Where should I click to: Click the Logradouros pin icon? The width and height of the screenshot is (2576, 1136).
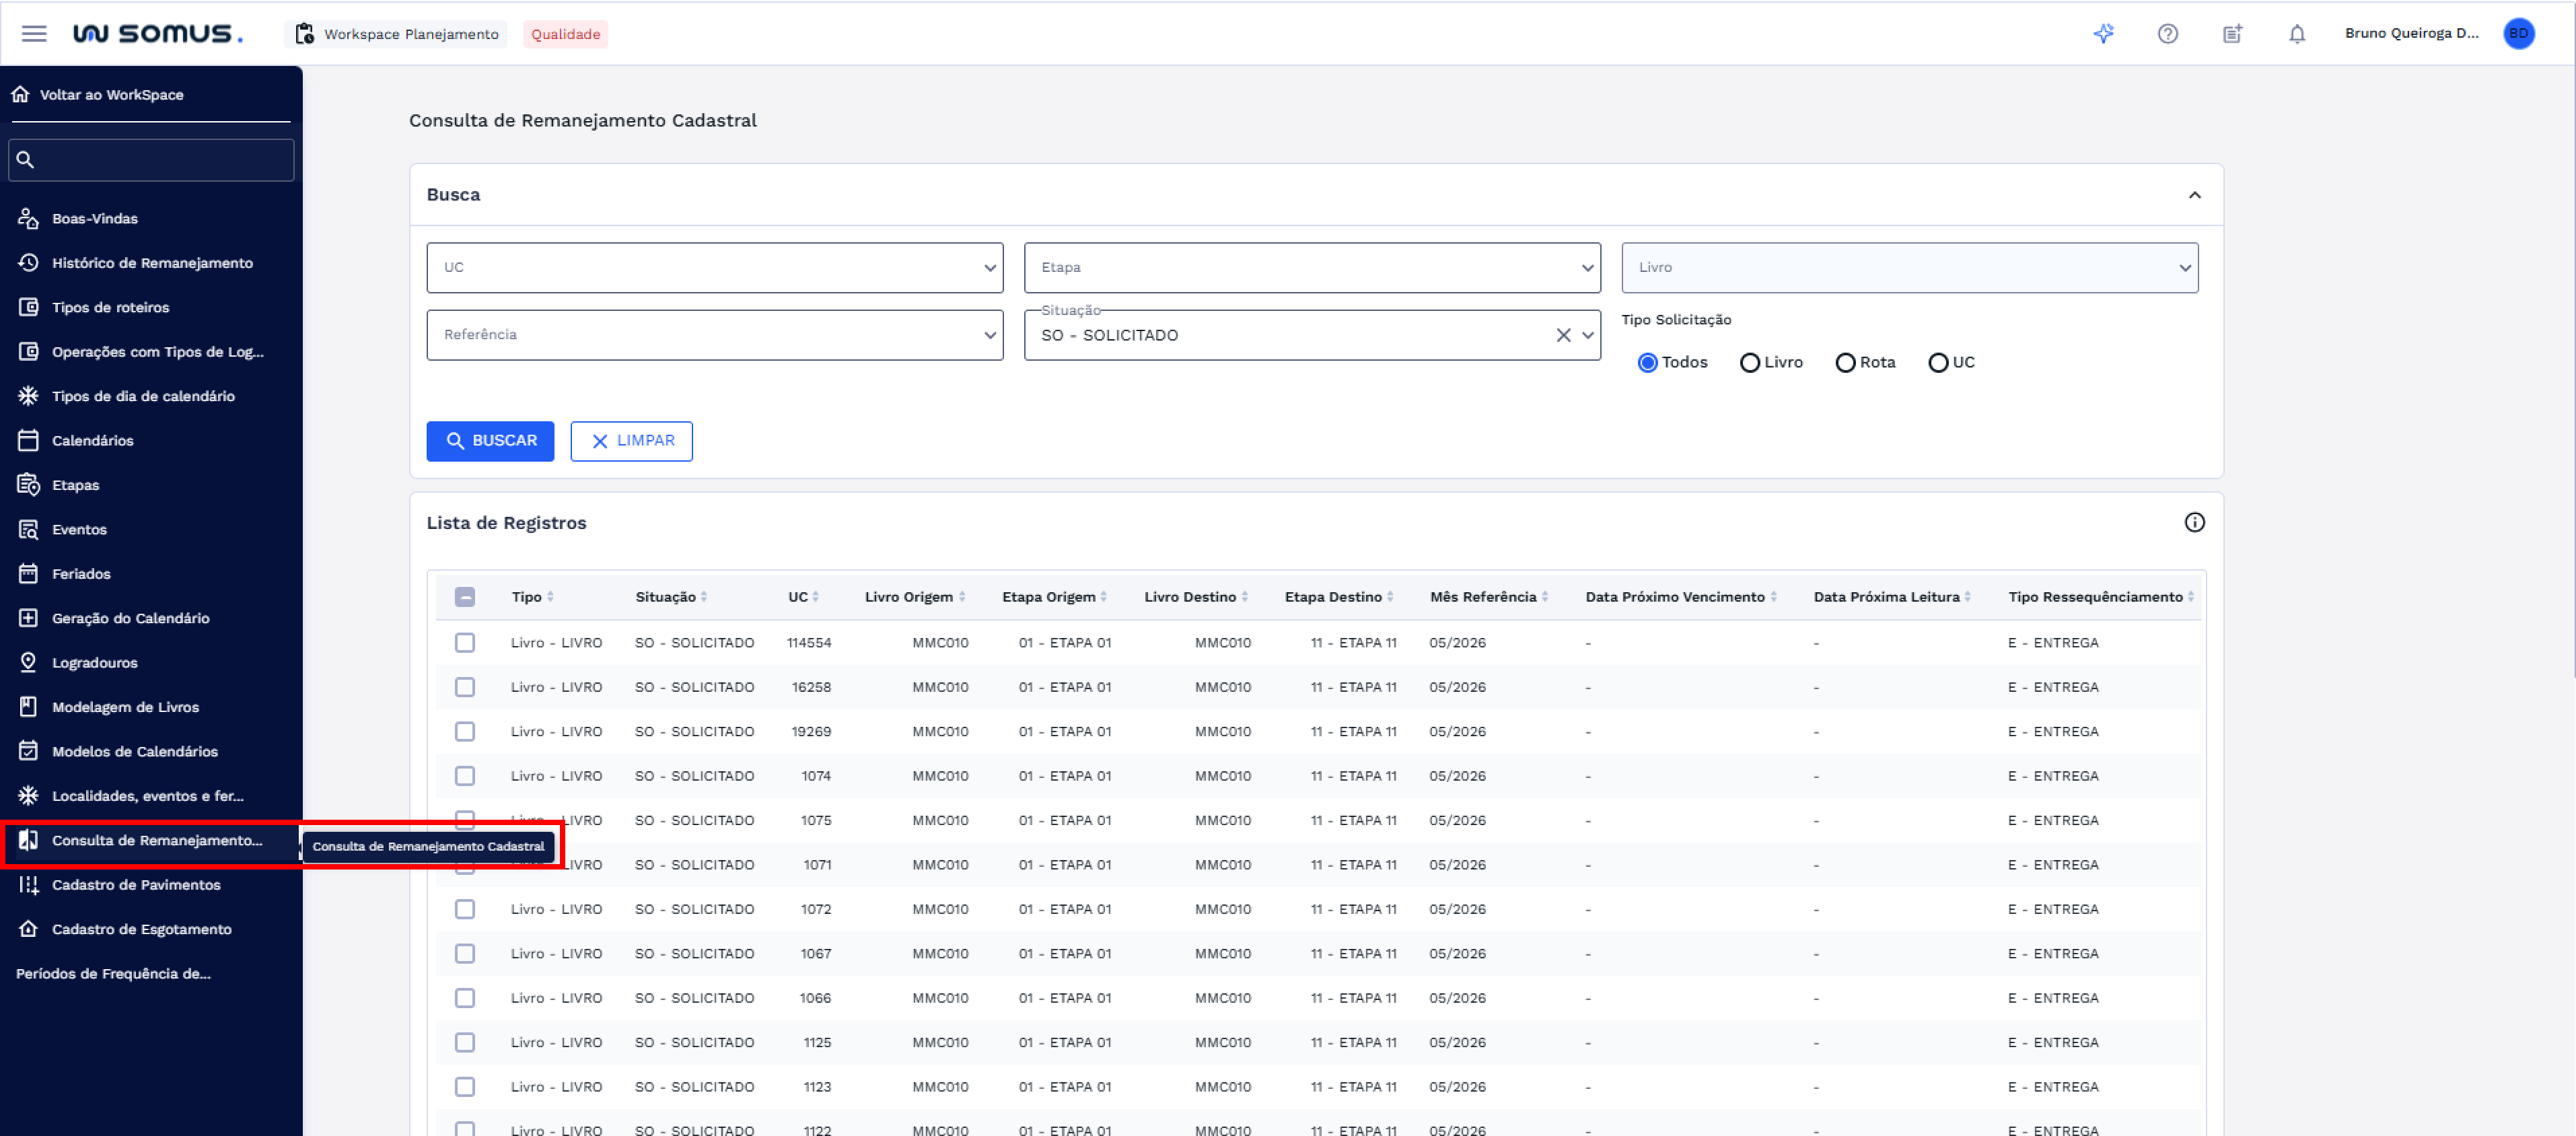click(x=29, y=662)
